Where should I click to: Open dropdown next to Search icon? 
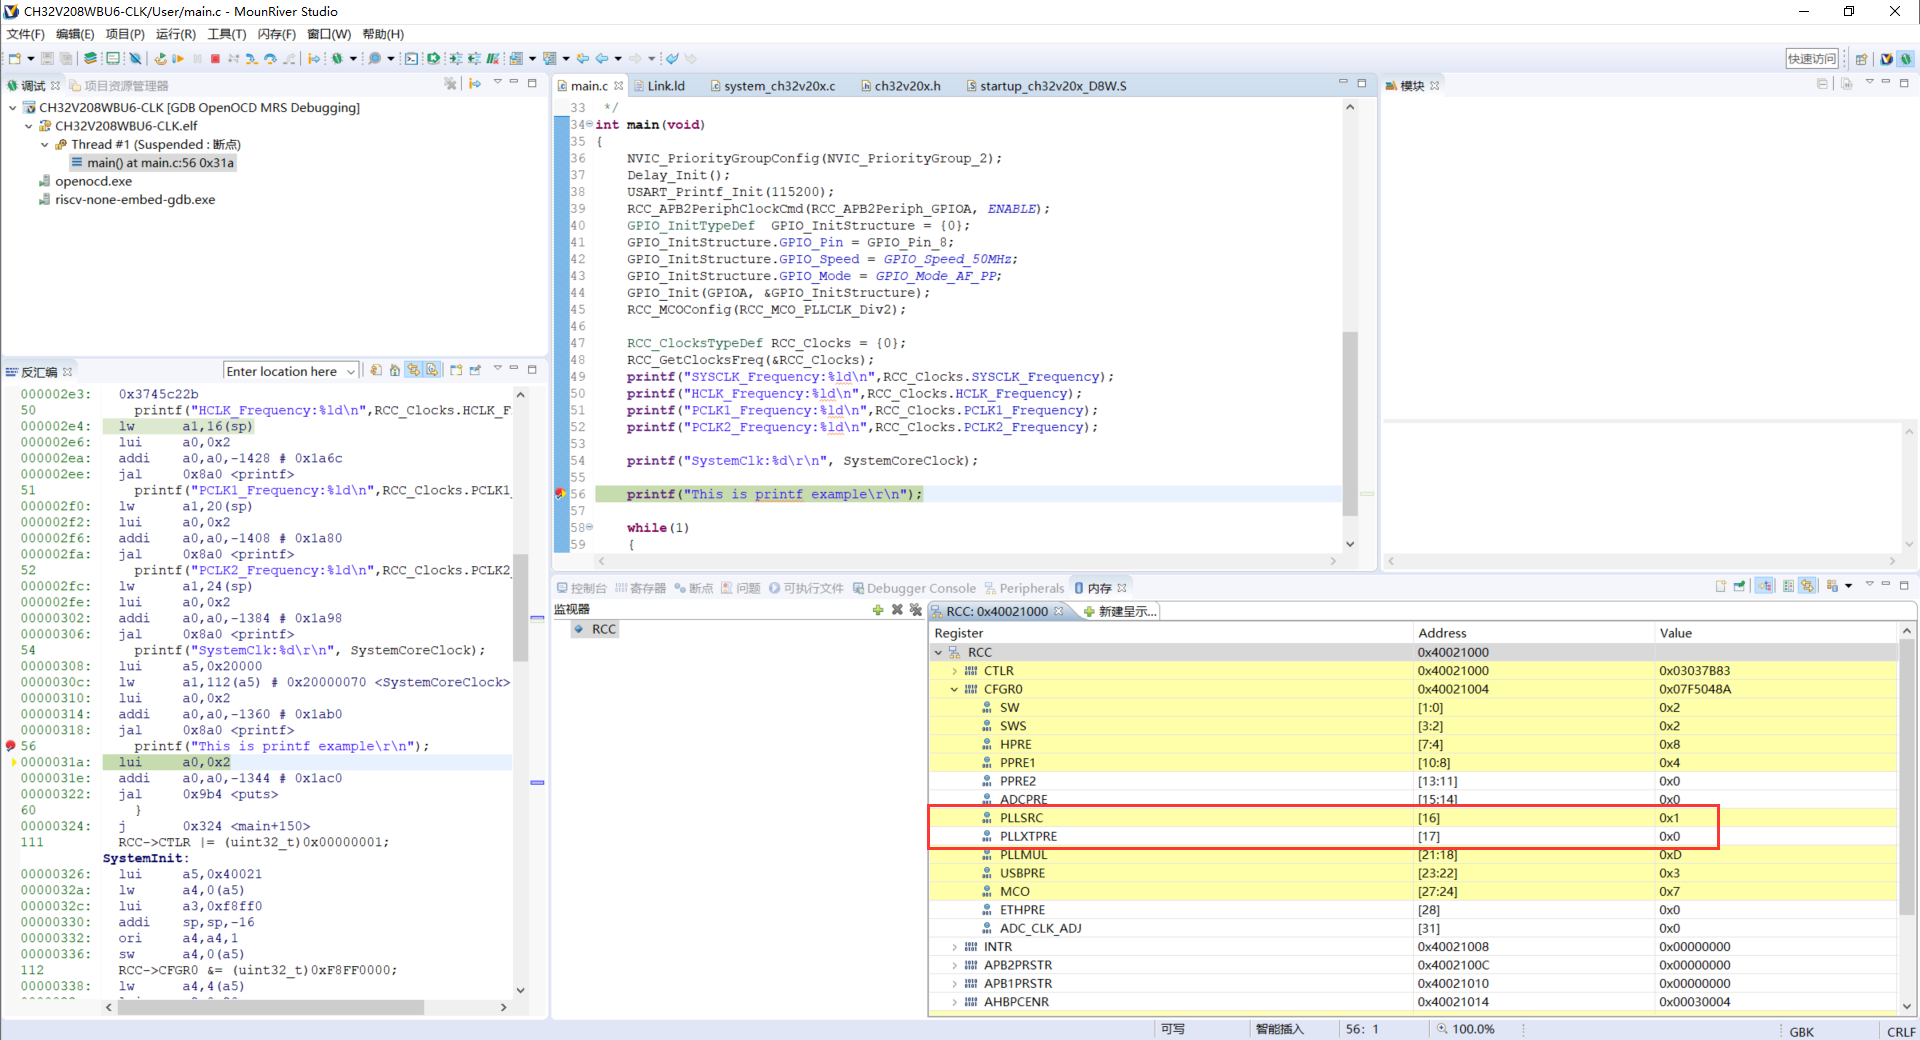pos(390,59)
